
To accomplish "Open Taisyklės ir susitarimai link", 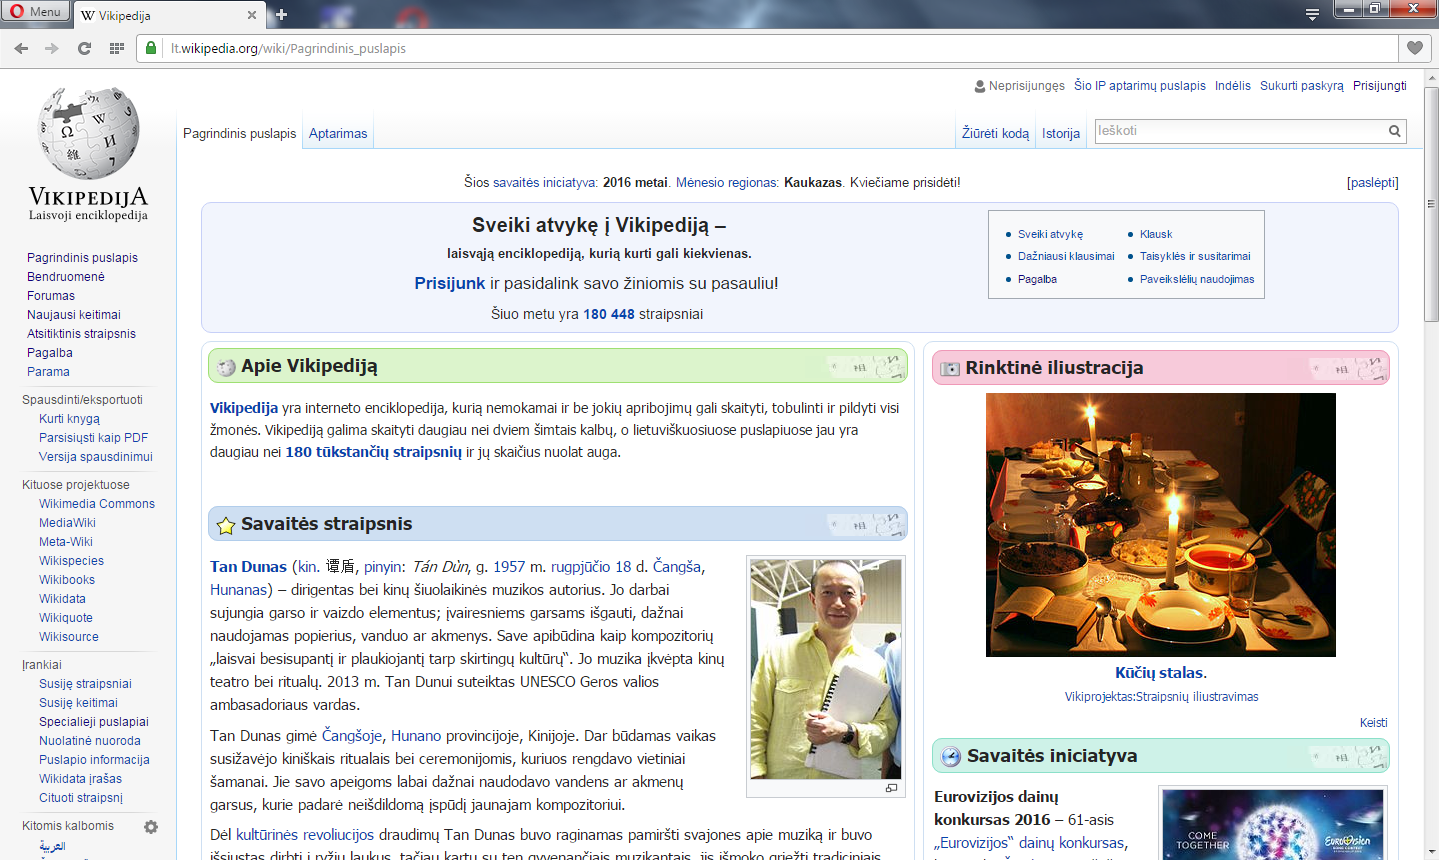I will coord(1195,256).
